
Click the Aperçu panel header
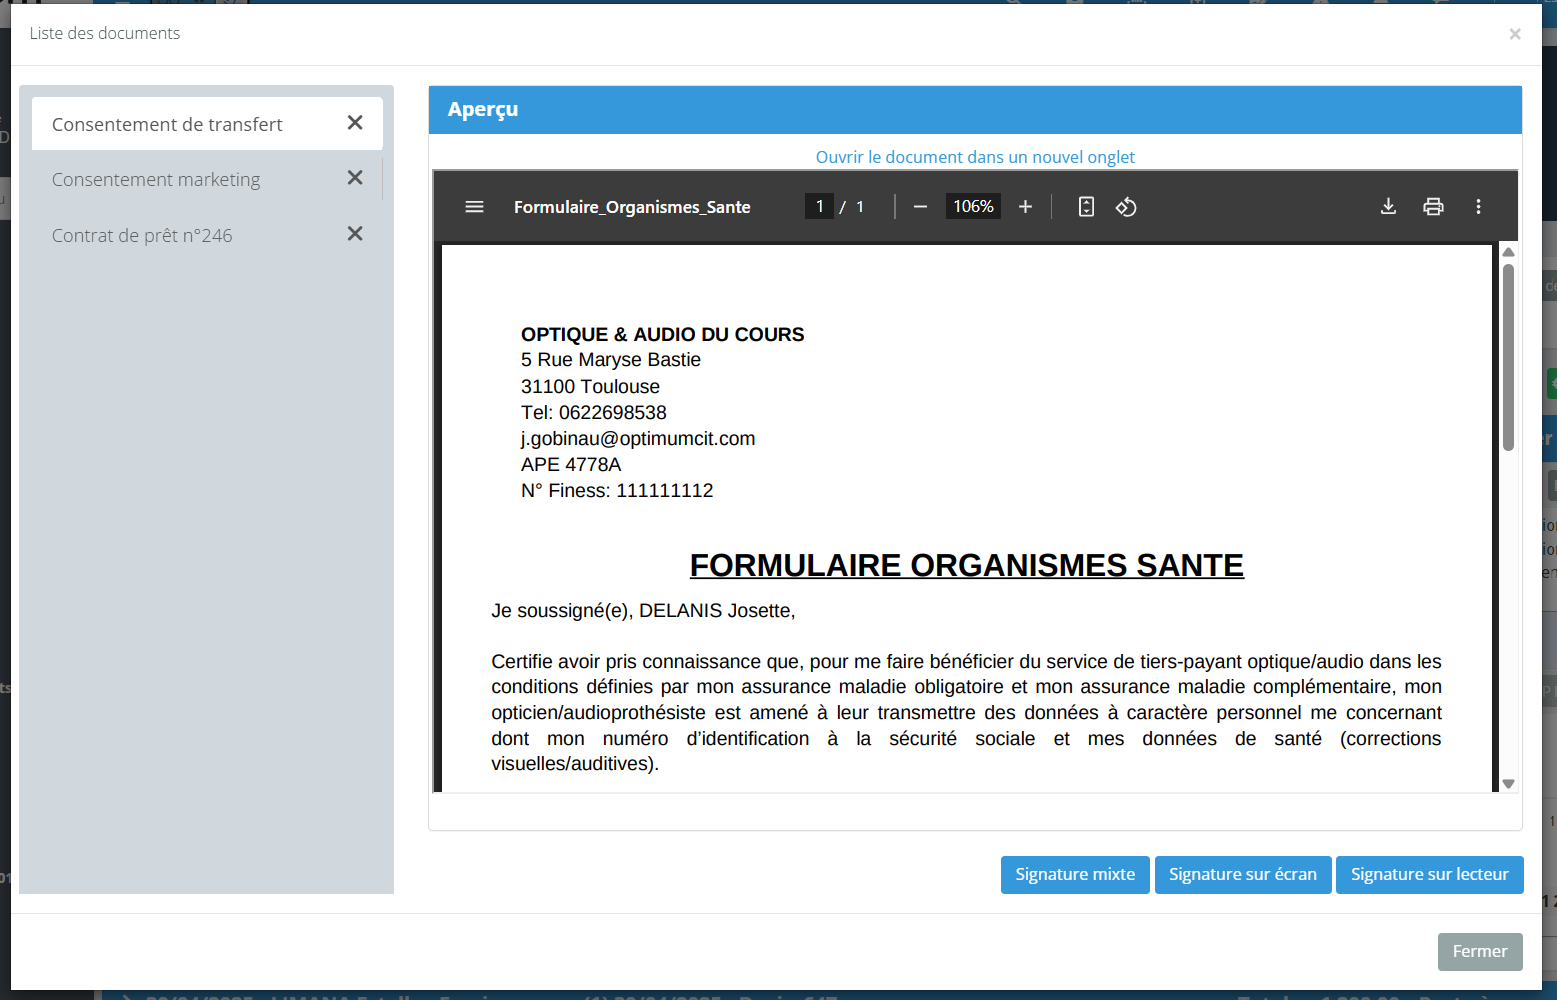(975, 110)
